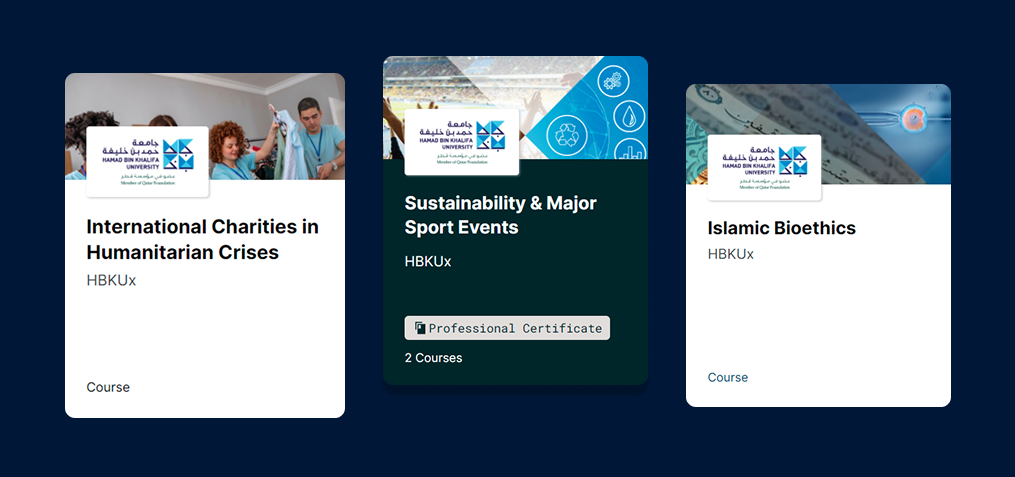1015x477 pixels.
Task: Select the "2 Courses" text
Action: pyautogui.click(x=433, y=358)
